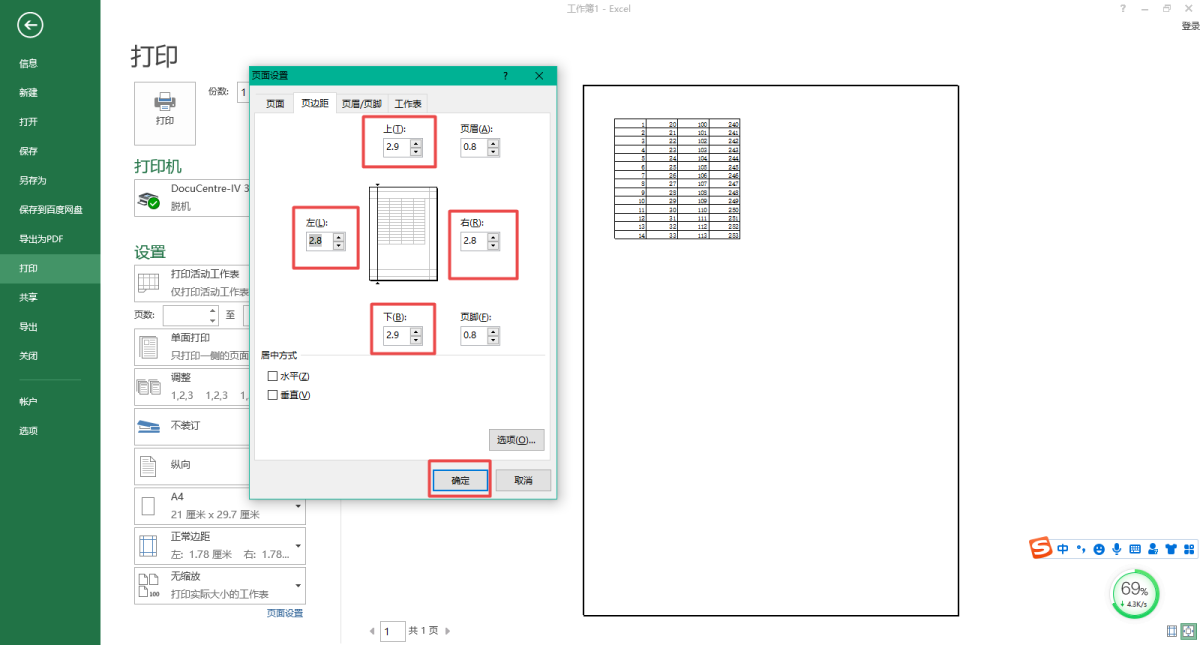Viewport: 1200px width, 645px height.
Task: Click the back arrow in the sidebar
Action: pos(31,25)
